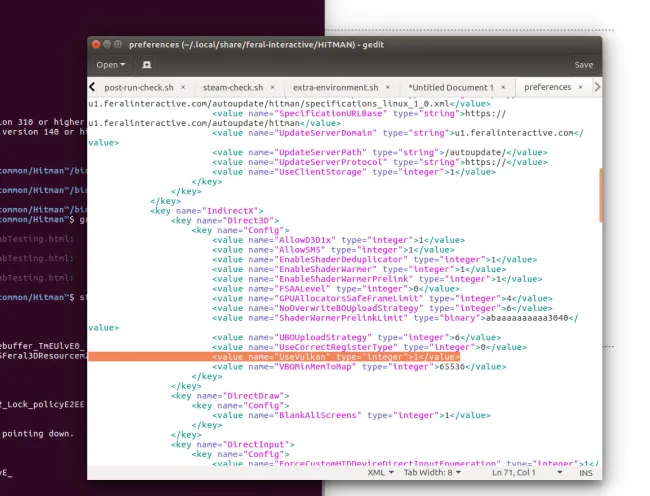Click the UseCorrectRegisterType line
Image resolution: width=650 pixels, height=496 pixels.
pos(369,347)
